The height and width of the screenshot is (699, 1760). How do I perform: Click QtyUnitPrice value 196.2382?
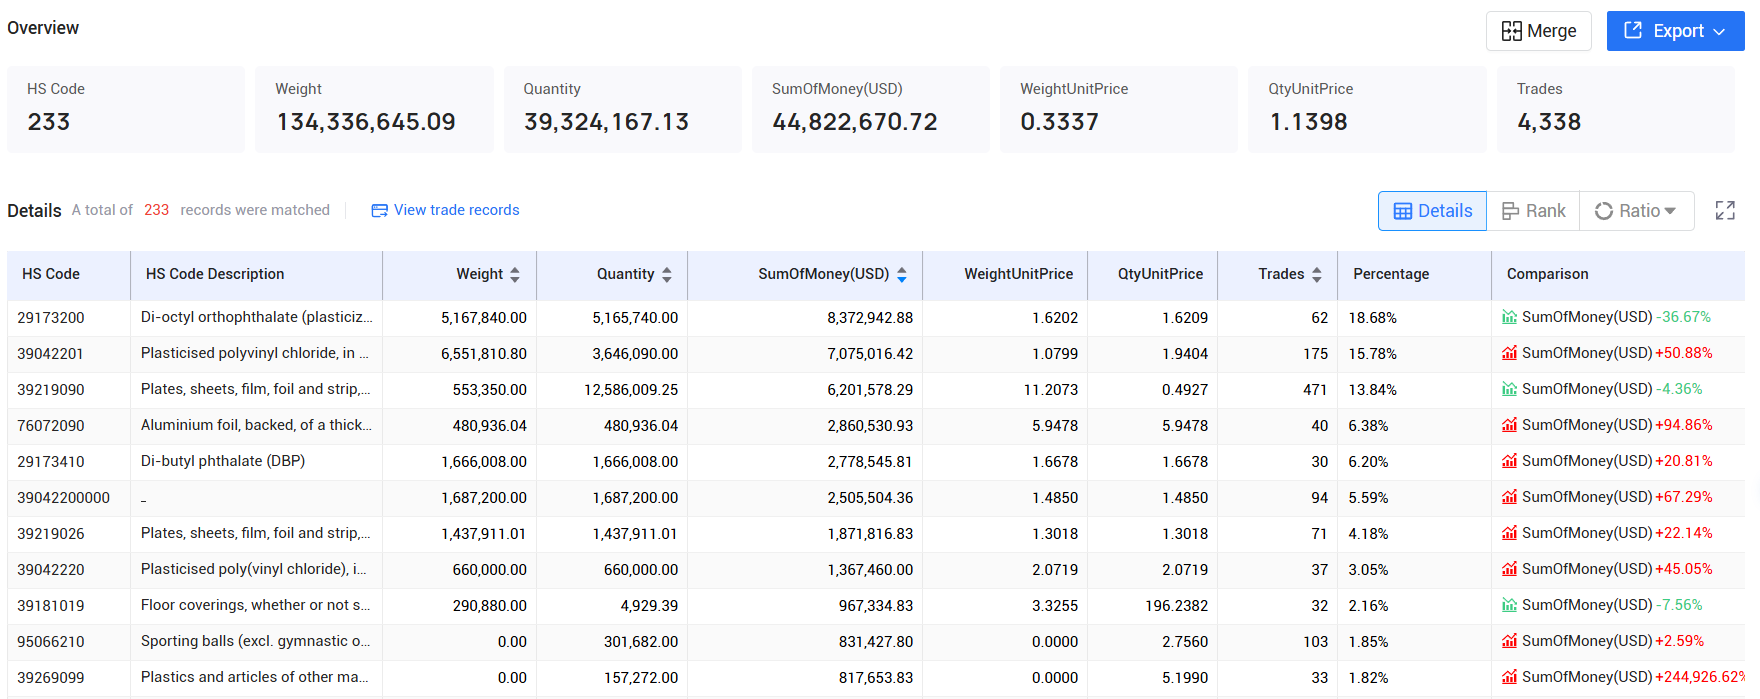(x=1176, y=606)
